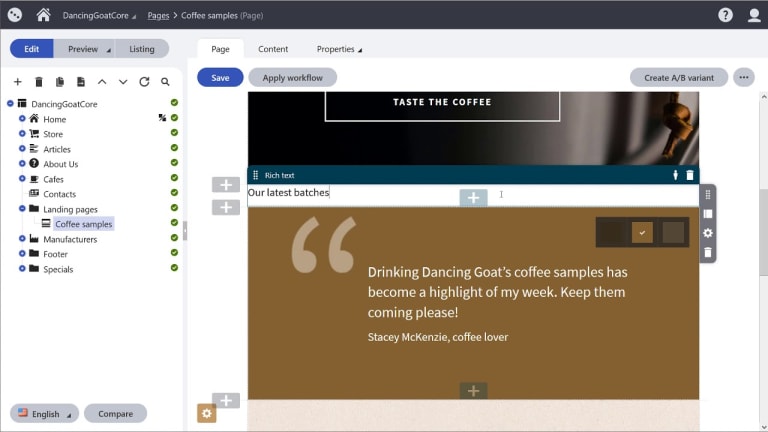Open the DancingGoatCore site selector
Screen dimensions: 768x432
click(x=99, y=16)
